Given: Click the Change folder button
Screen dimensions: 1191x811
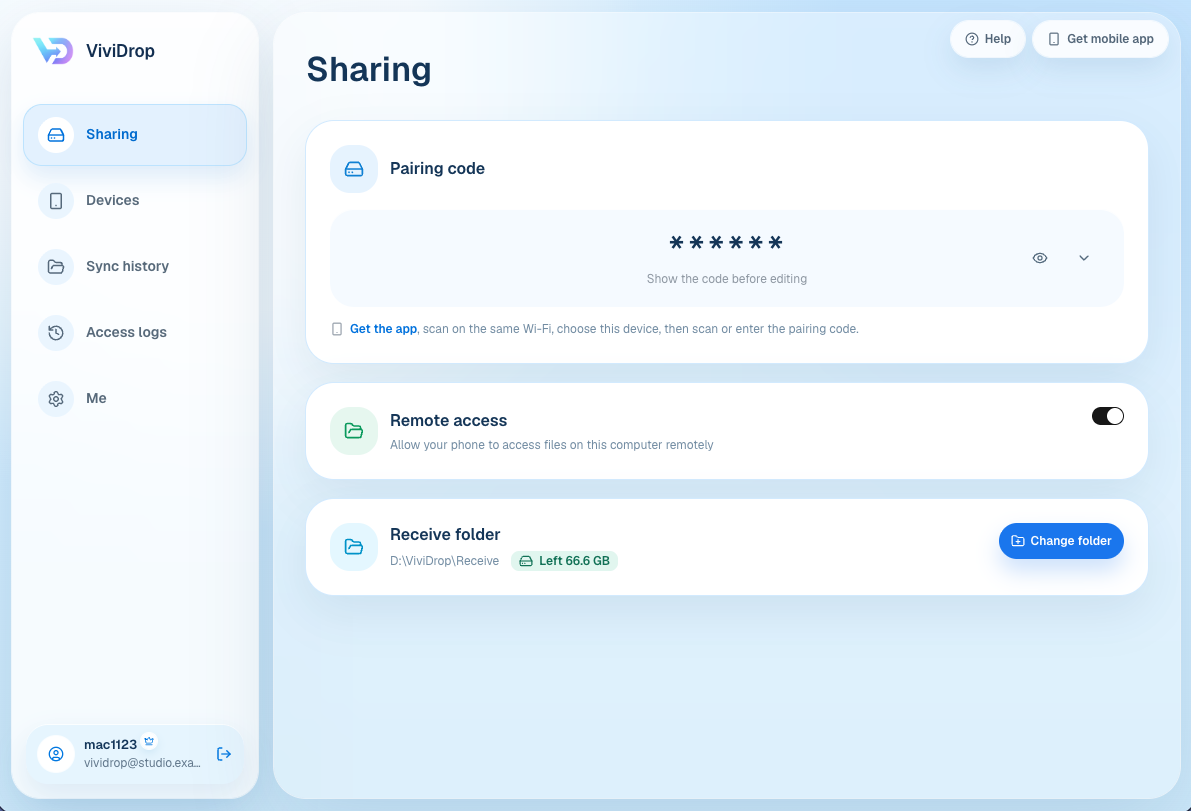Looking at the screenshot, I should tap(1061, 541).
